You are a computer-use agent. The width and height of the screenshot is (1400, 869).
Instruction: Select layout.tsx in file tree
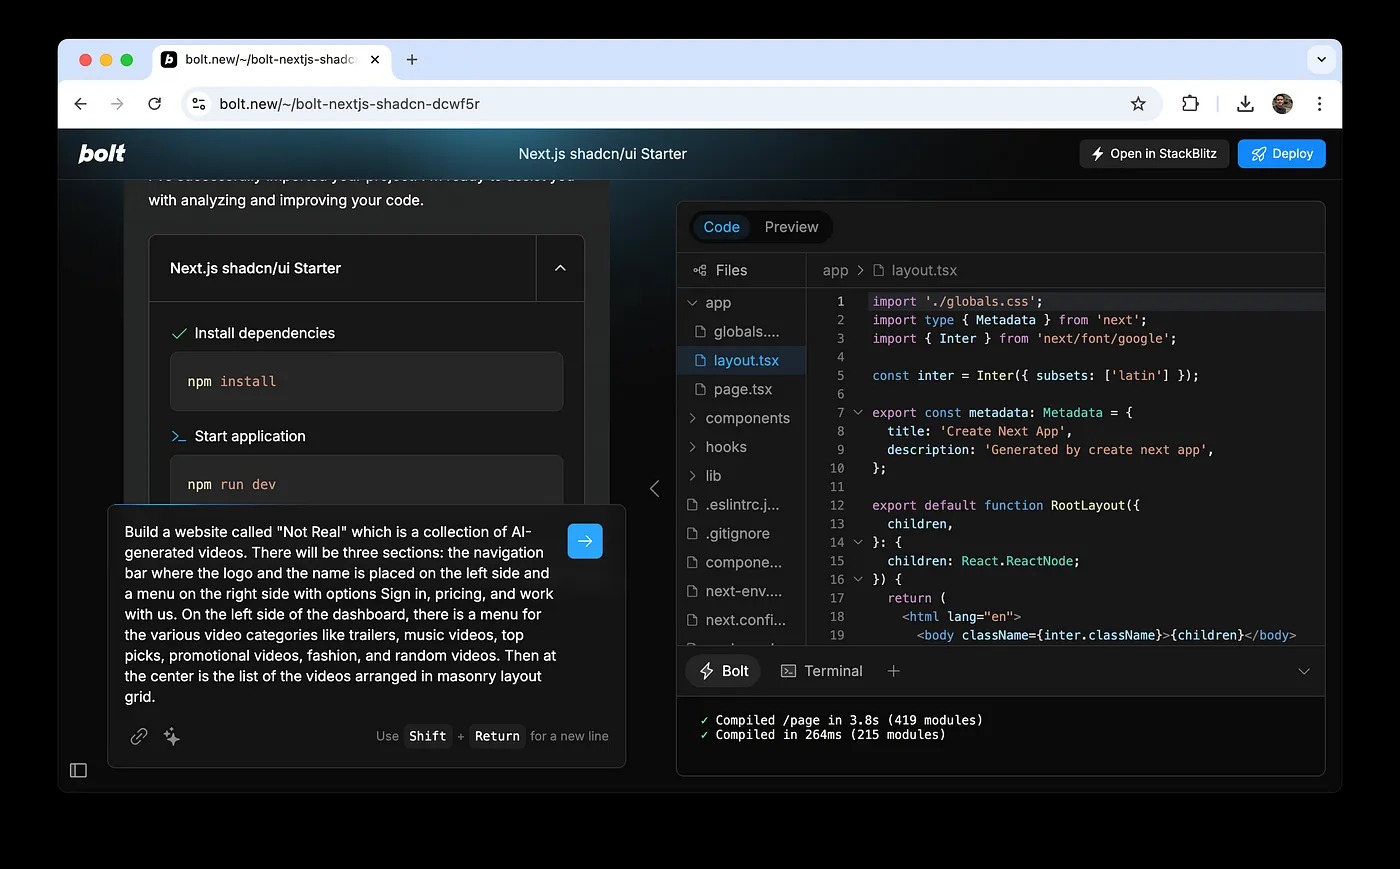pyautogui.click(x=742, y=360)
